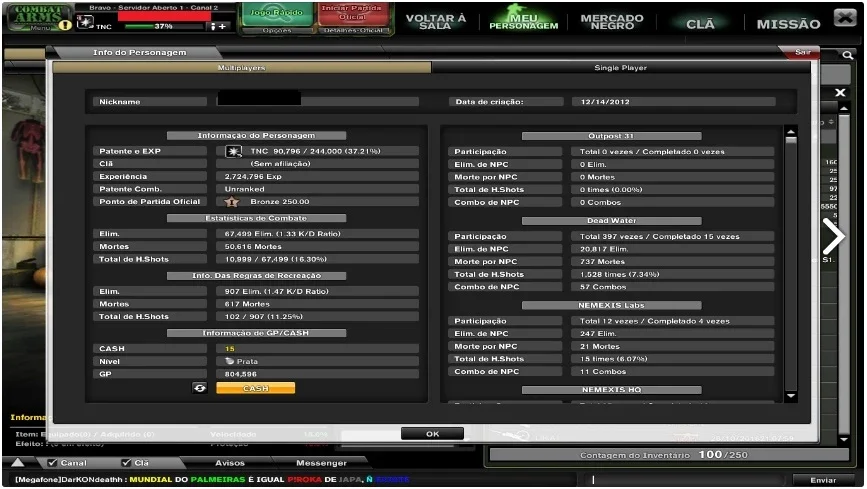The image size is (867, 489).
Task: Click the red Sair button
Action: 802,52
